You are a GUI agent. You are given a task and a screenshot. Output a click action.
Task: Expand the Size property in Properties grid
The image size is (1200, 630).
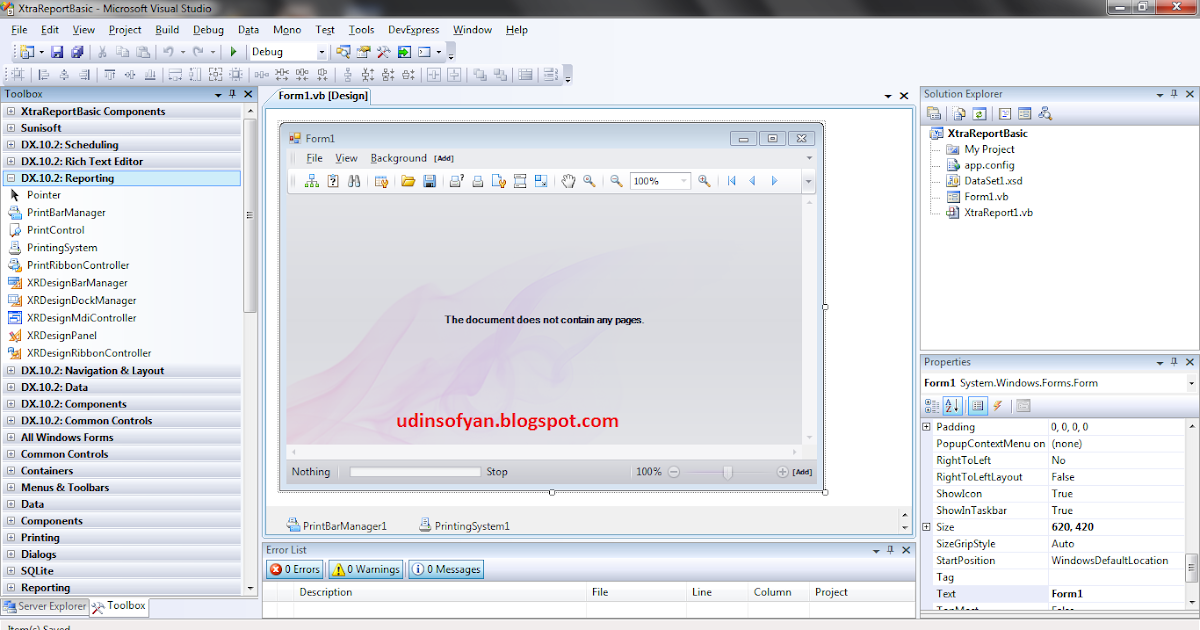tap(927, 527)
